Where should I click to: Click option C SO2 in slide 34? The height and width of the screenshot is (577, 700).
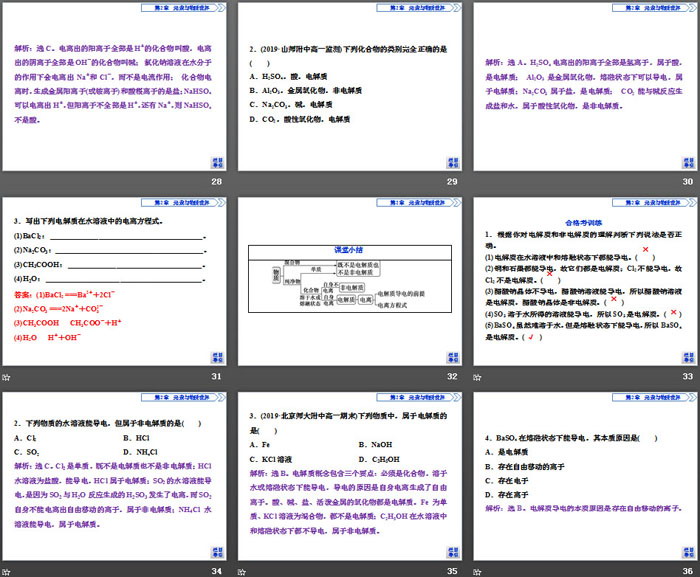pyautogui.click(x=27, y=452)
